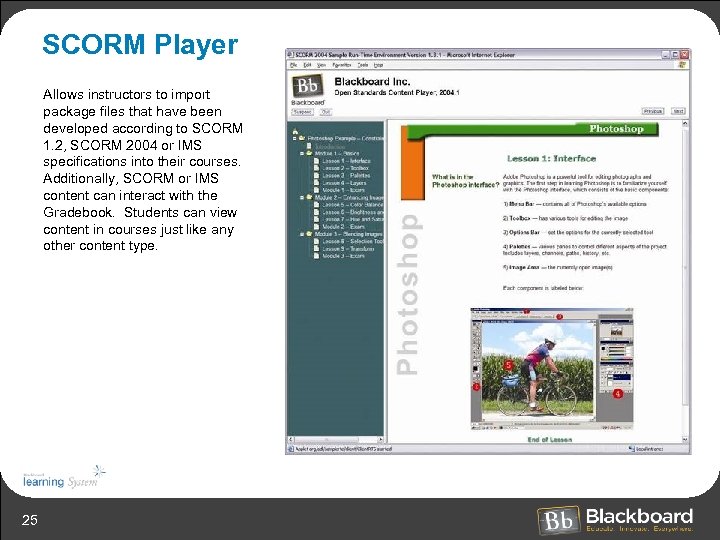Click the home icon above the course tree
Screen dimensions: 720x540
pos(295,132)
